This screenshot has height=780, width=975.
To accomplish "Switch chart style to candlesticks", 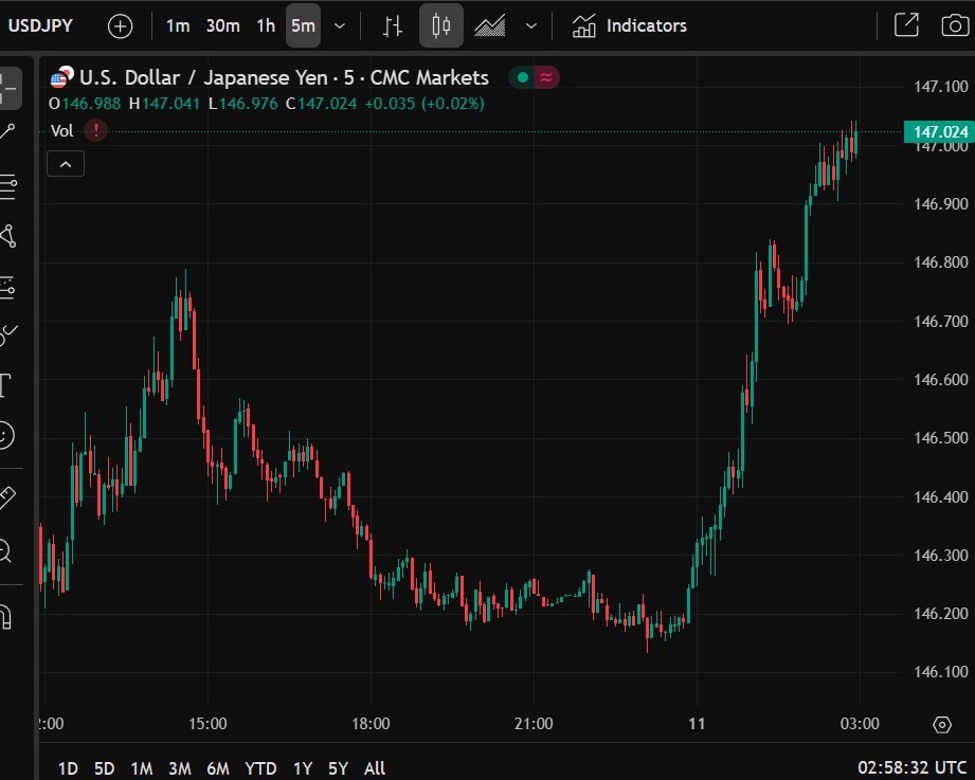I will click(441, 26).
